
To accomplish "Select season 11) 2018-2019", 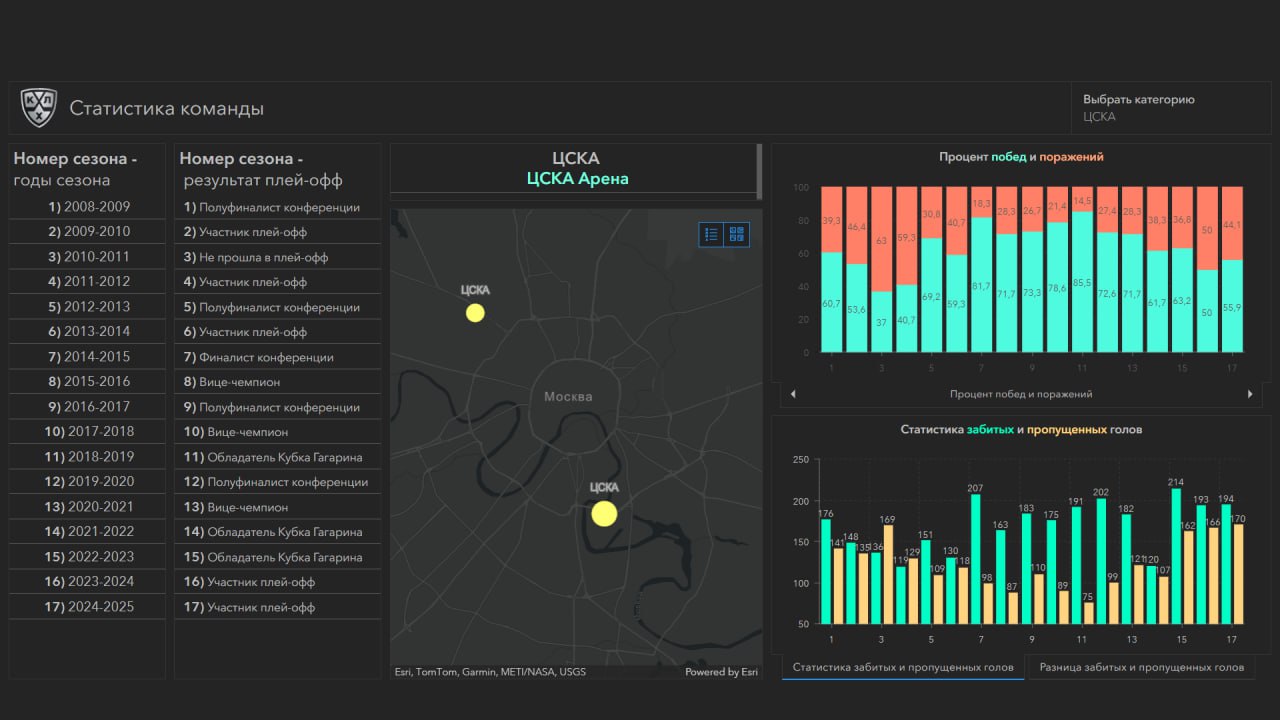I will tap(88, 457).
